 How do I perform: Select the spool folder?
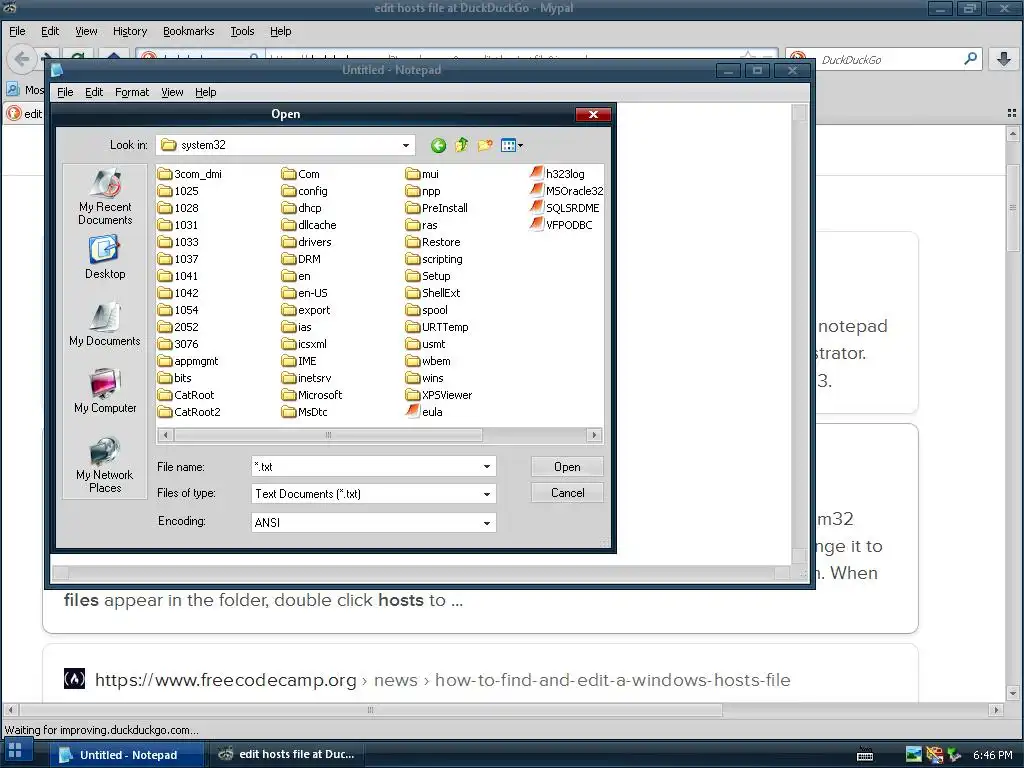coord(426,310)
